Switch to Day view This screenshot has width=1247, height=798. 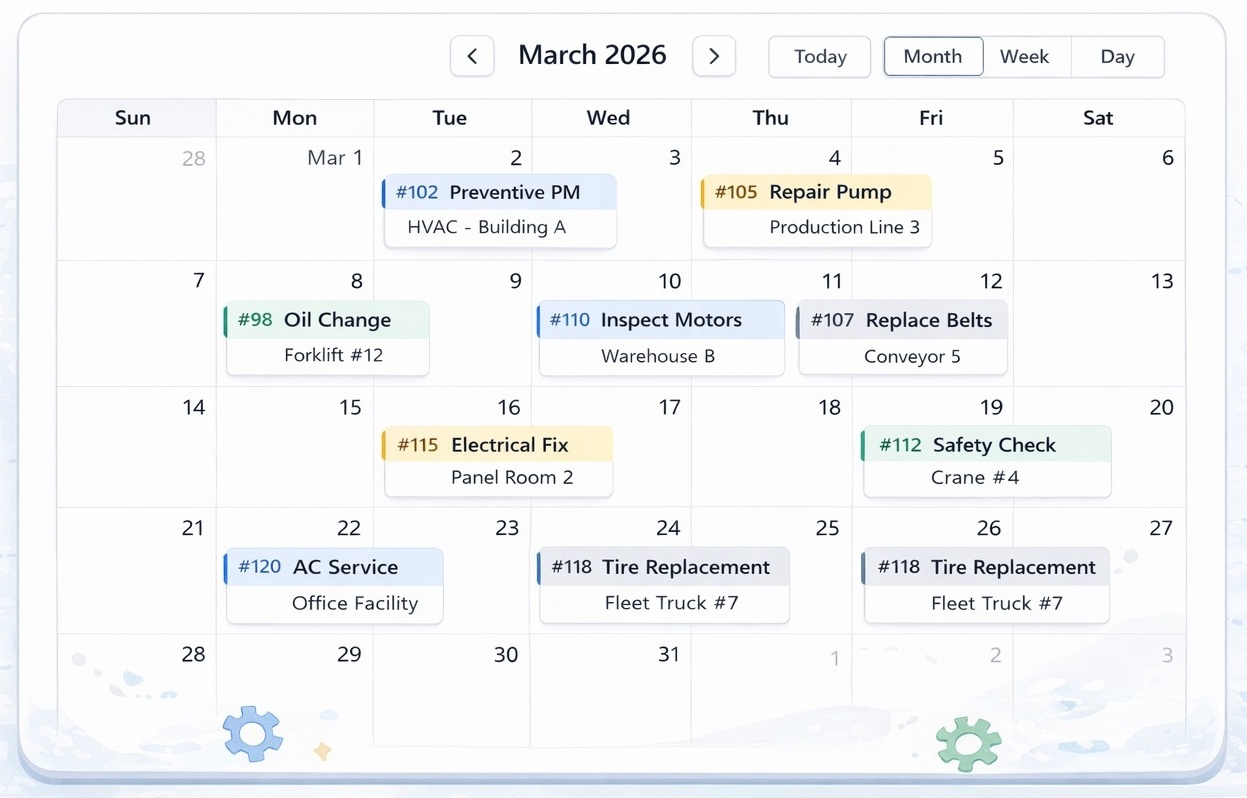[x=1117, y=57]
